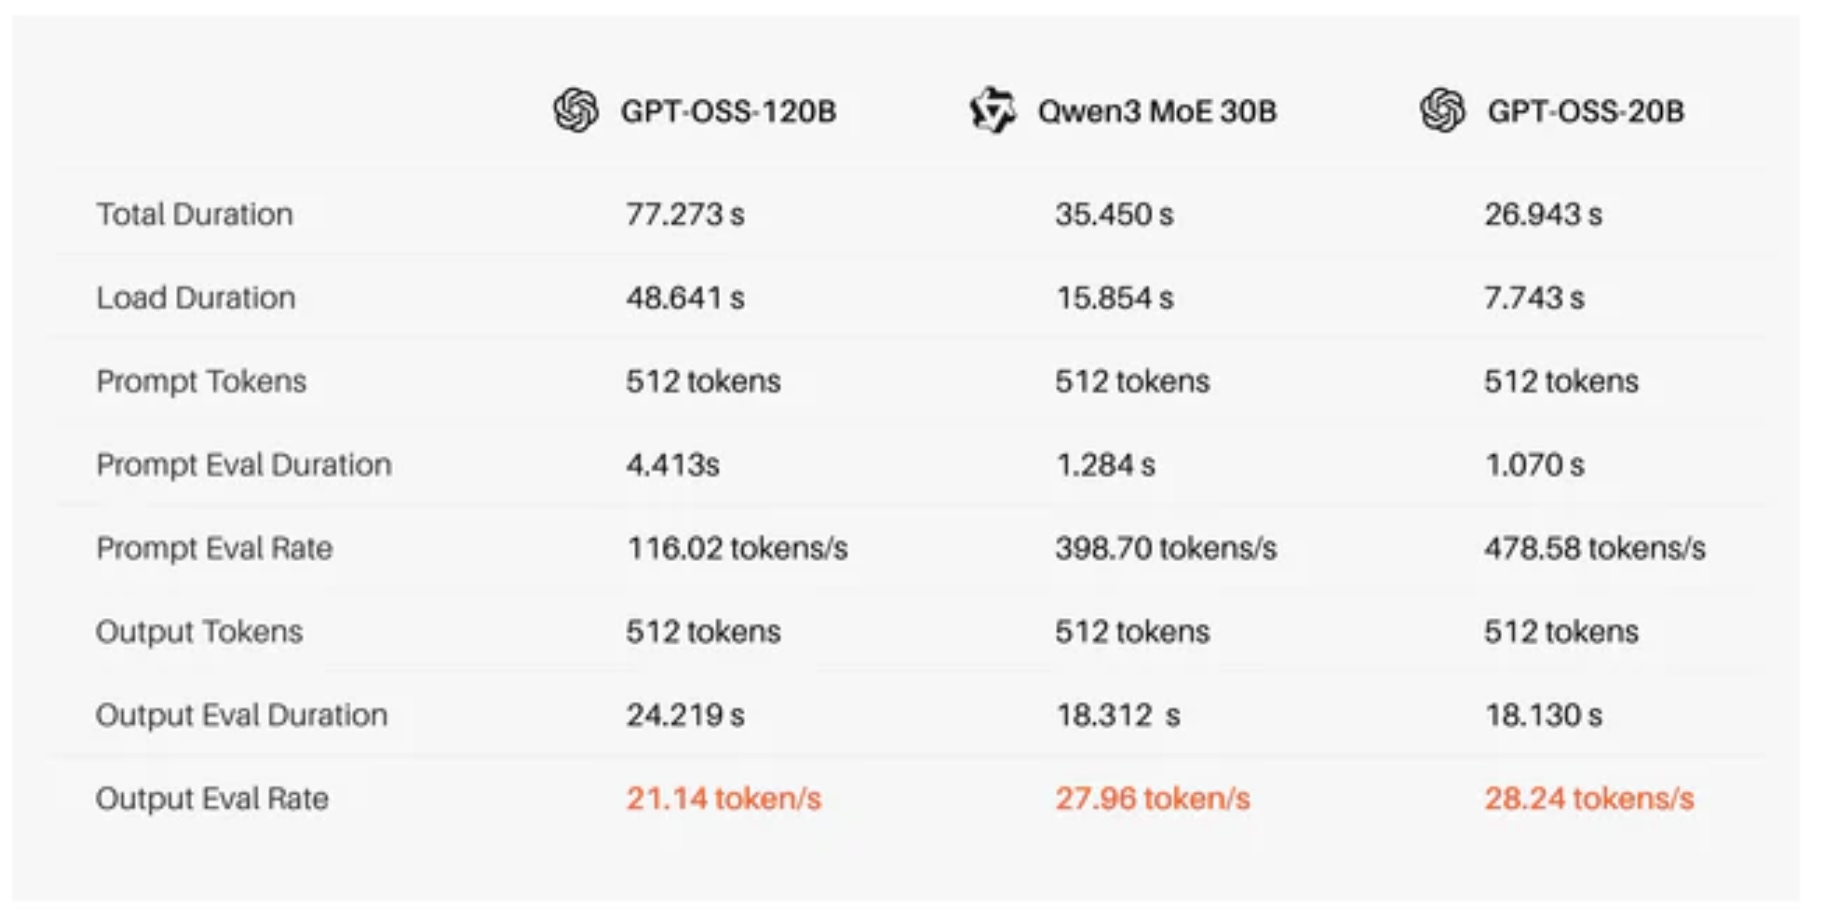Screen dimensions: 1822x918
Task: Click the Output Eval Rate row label
Action: [212, 799]
